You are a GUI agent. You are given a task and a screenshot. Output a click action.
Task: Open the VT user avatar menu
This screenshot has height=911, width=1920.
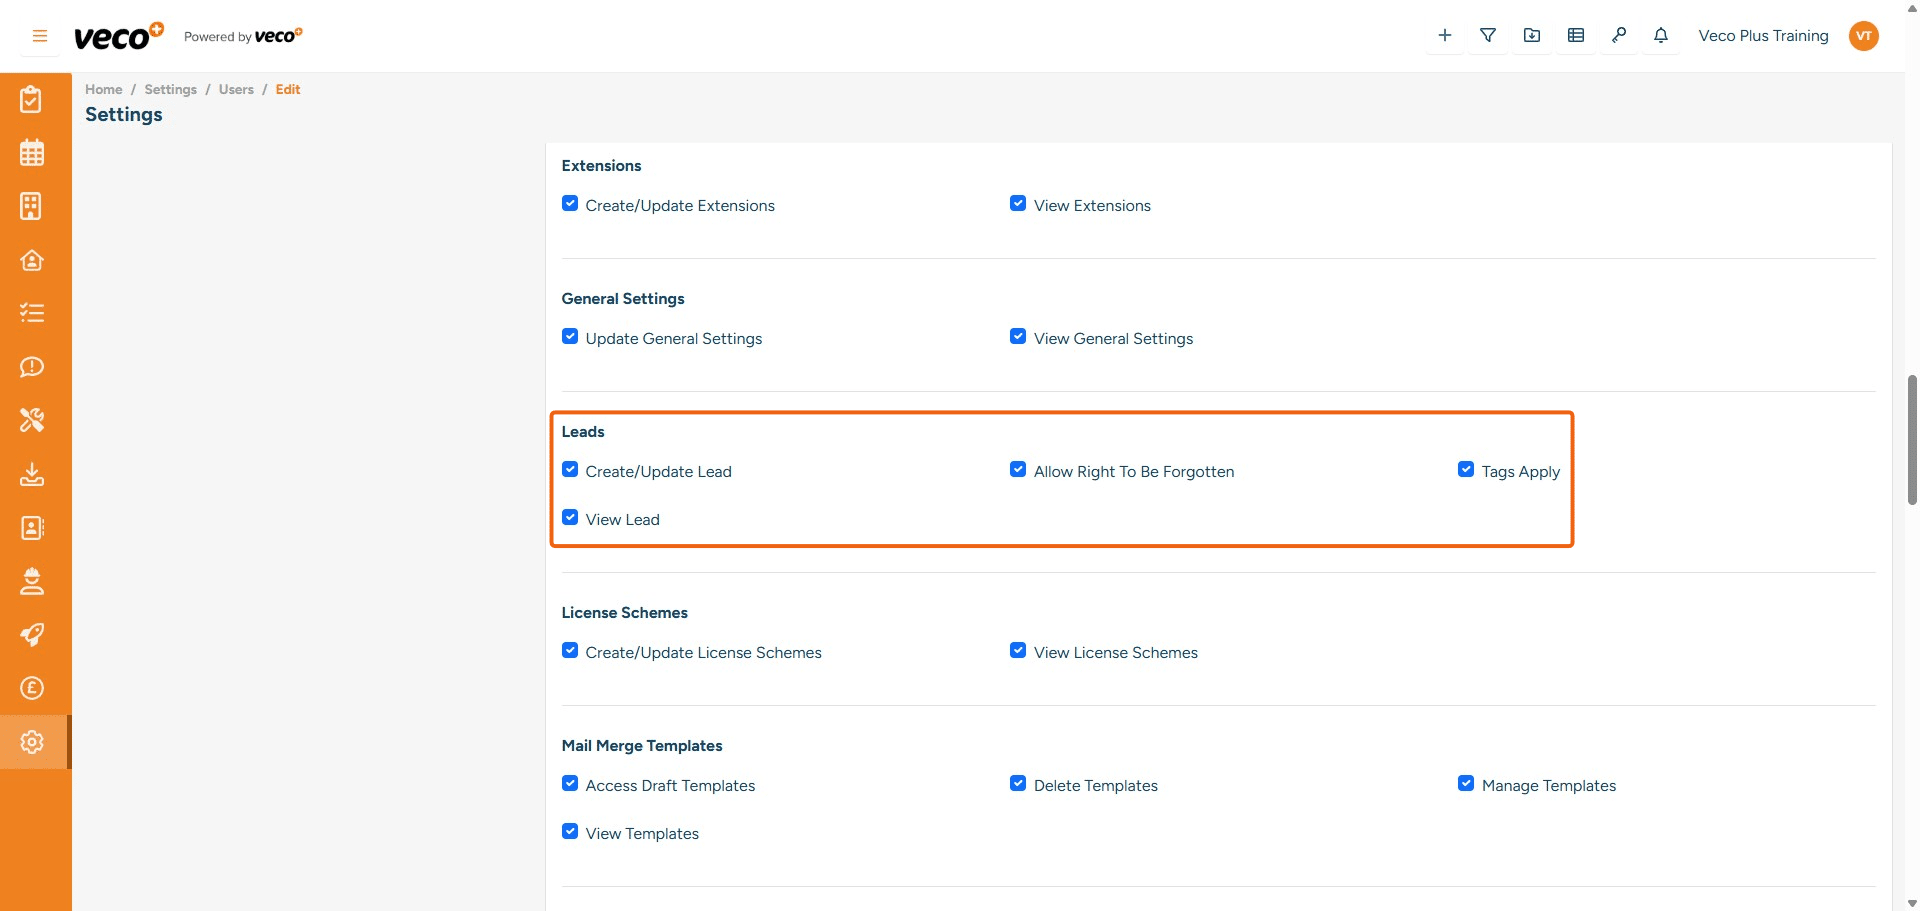1864,35
